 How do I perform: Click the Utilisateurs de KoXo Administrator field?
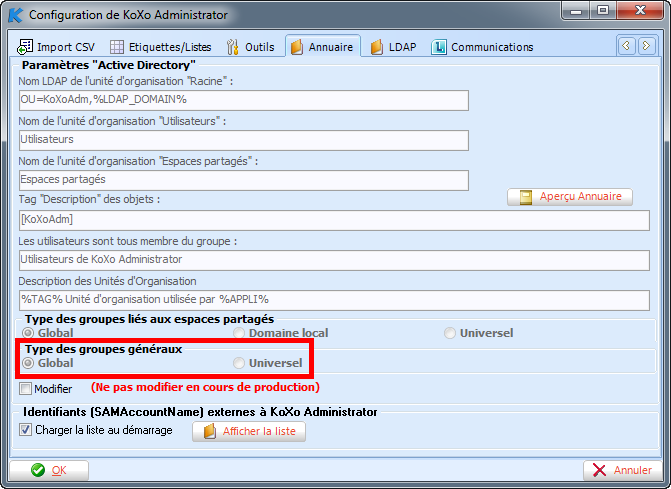(334, 260)
